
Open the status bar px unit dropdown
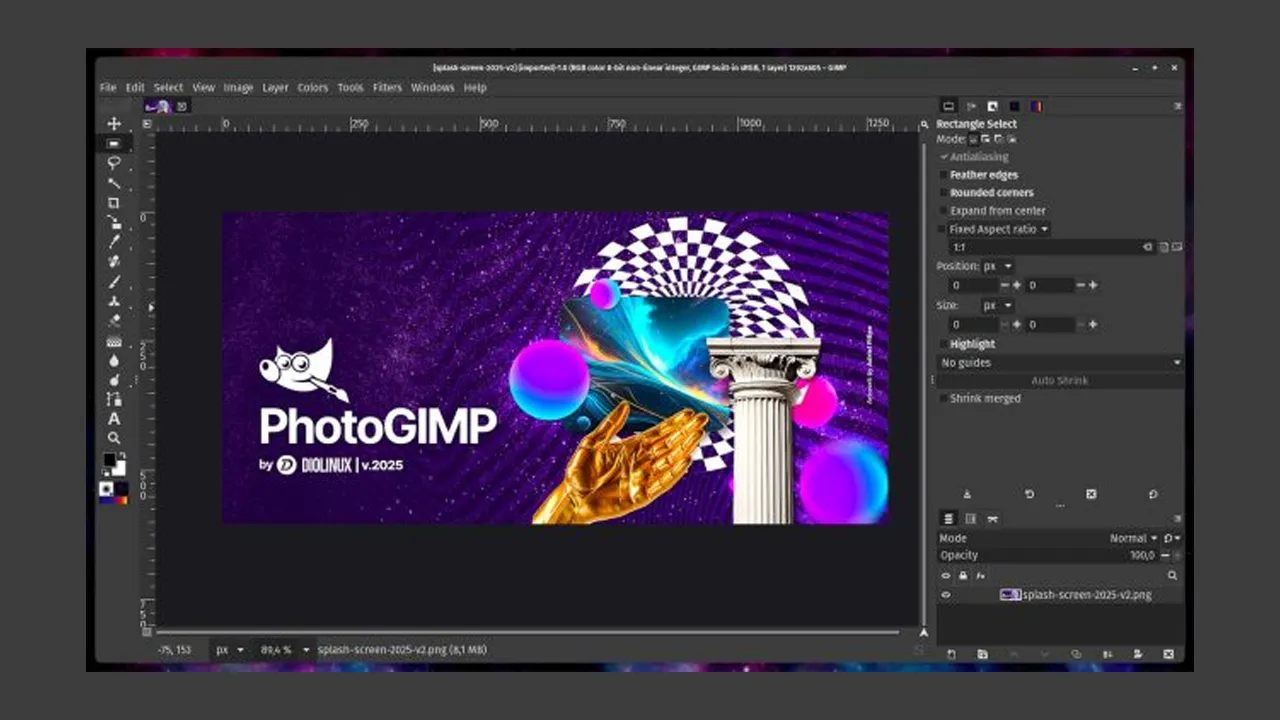230,650
